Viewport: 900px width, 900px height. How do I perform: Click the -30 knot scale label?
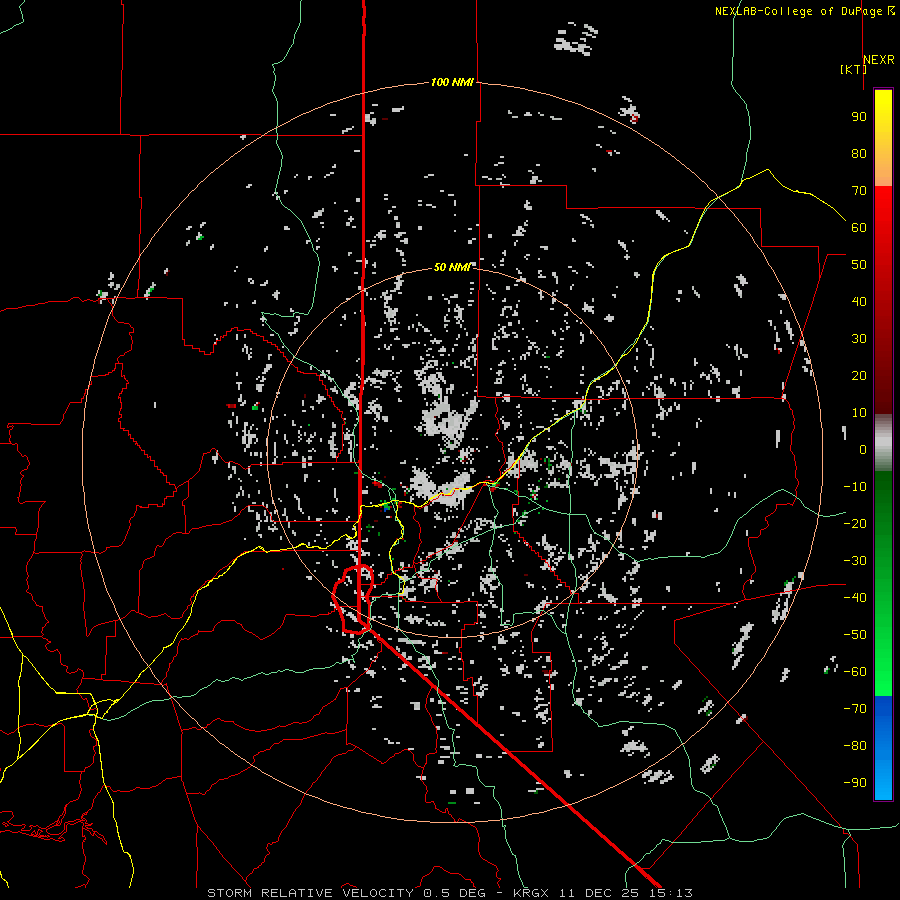click(x=855, y=561)
